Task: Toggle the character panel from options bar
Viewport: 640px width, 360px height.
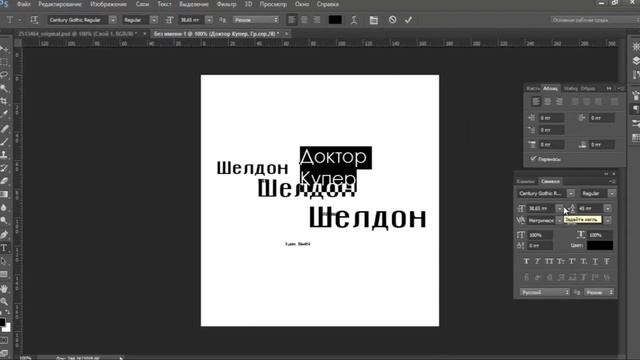Action: pyautogui.click(x=373, y=20)
